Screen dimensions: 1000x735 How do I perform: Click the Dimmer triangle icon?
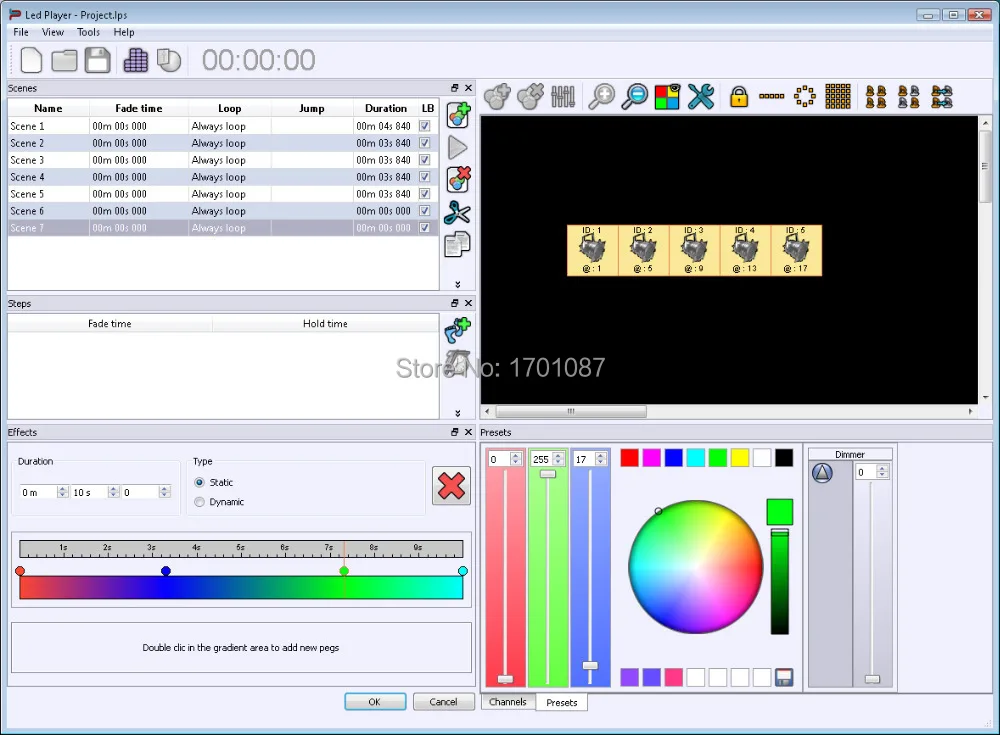822,473
